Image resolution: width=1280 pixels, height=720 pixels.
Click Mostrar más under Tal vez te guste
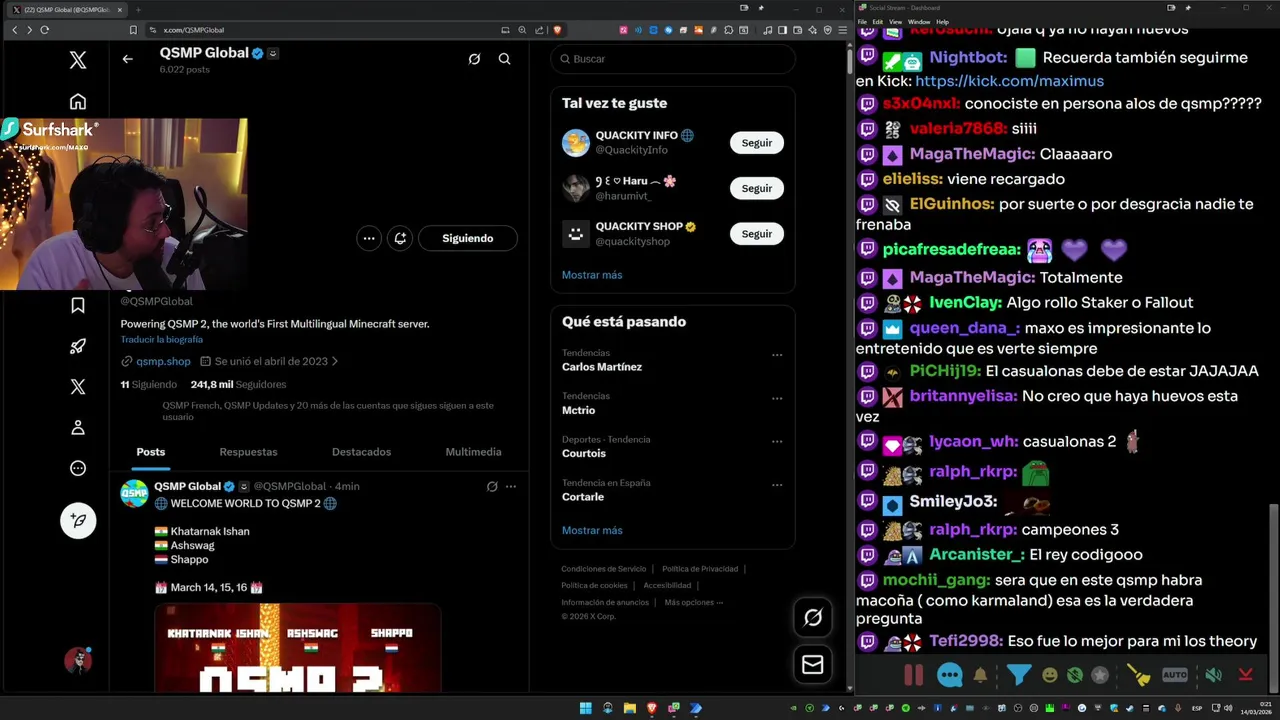click(x=592, y=275)
